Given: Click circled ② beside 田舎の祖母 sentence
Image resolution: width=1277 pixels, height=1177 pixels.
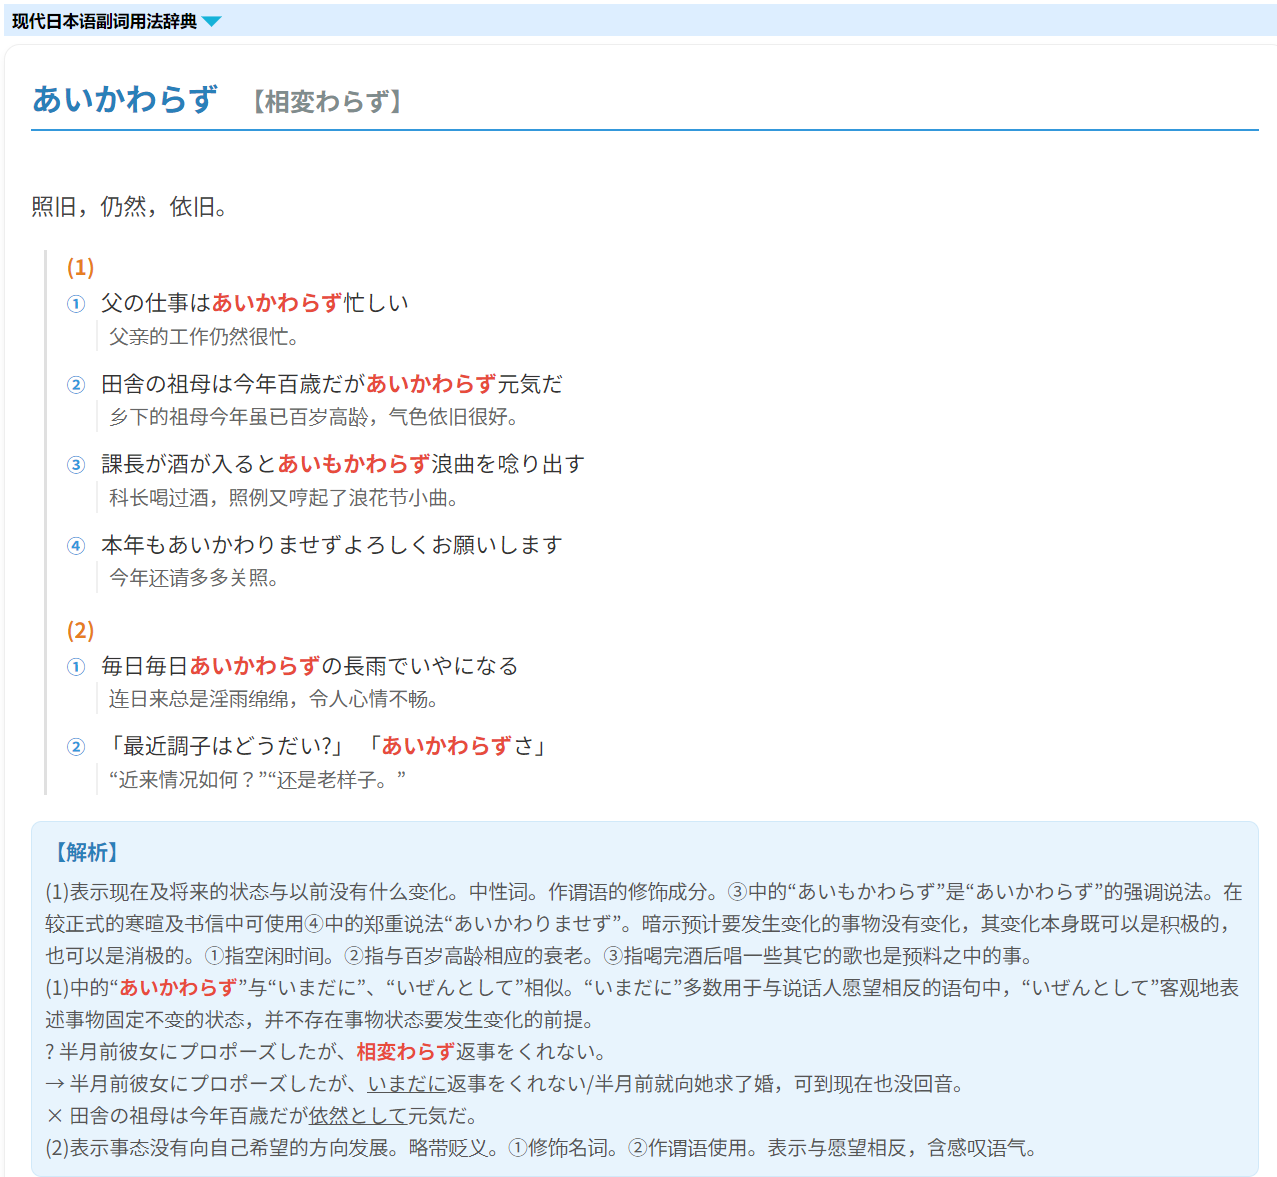Looking at the screenshot, I should pyautogui.click(x=76, y=385).
